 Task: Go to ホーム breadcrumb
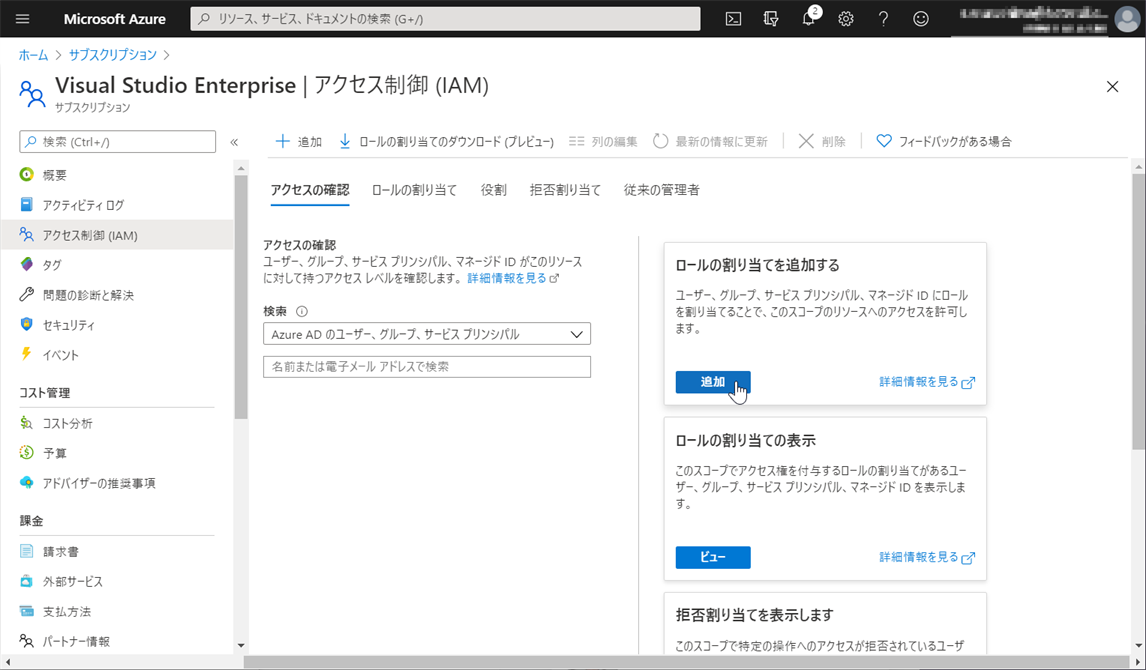[33, 55]
